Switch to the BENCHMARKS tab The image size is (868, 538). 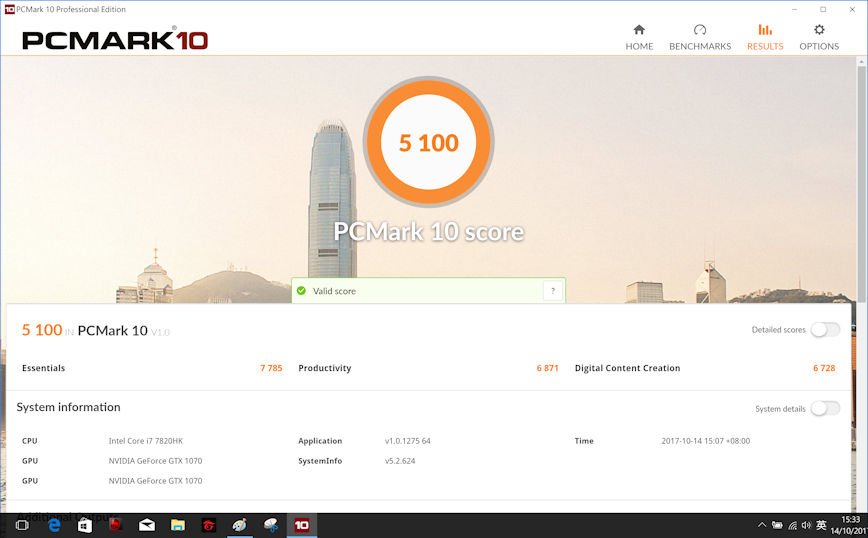(x=700, y=38)
